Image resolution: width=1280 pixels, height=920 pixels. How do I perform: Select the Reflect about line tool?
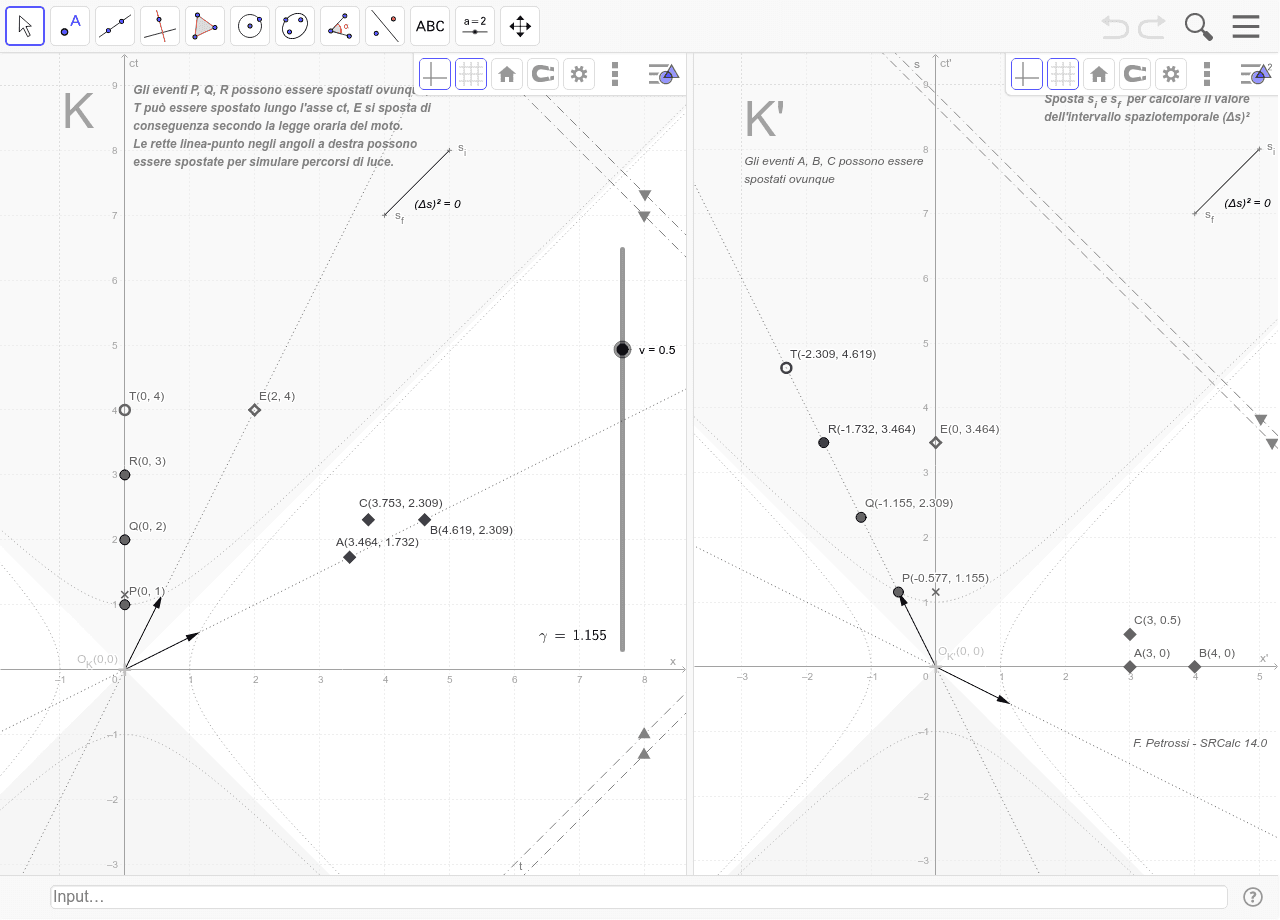(385, 26)
